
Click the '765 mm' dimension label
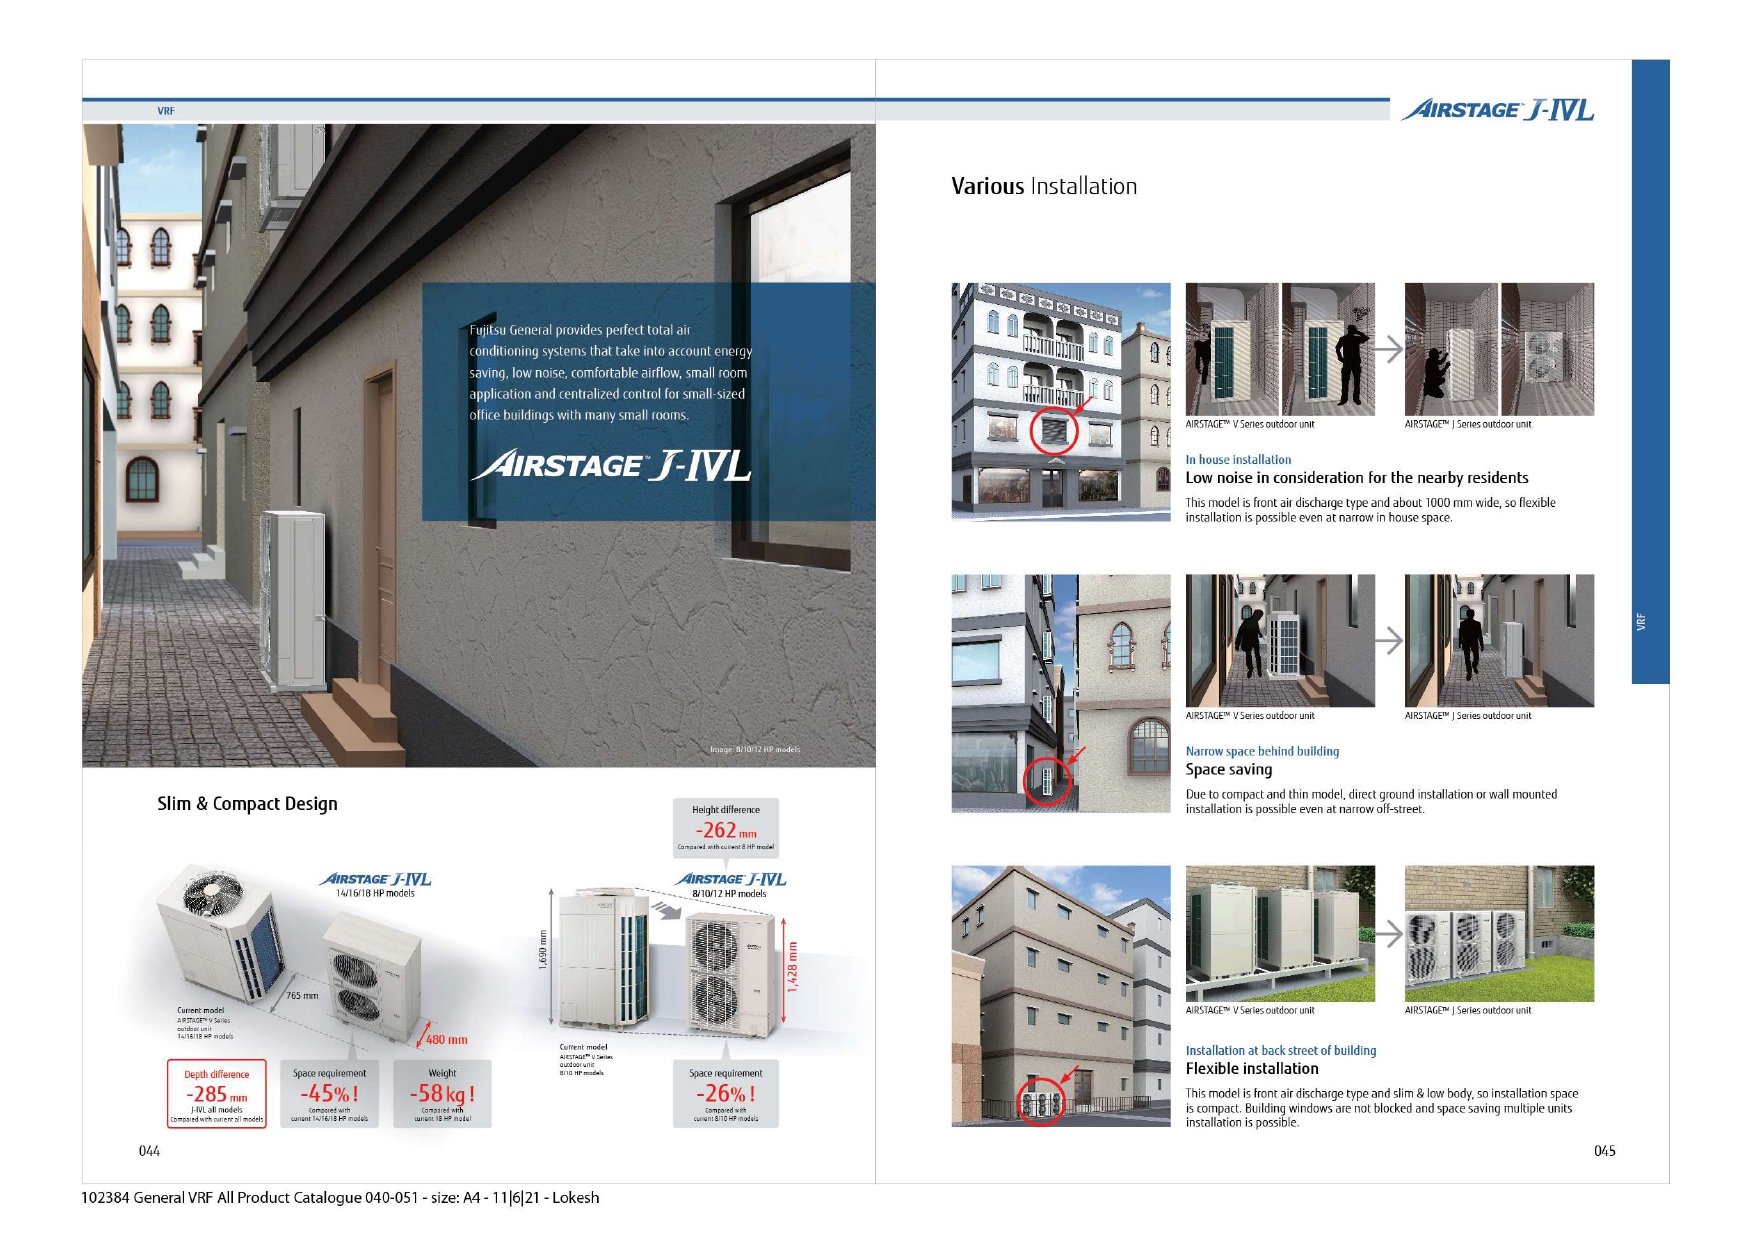(302, 996)
